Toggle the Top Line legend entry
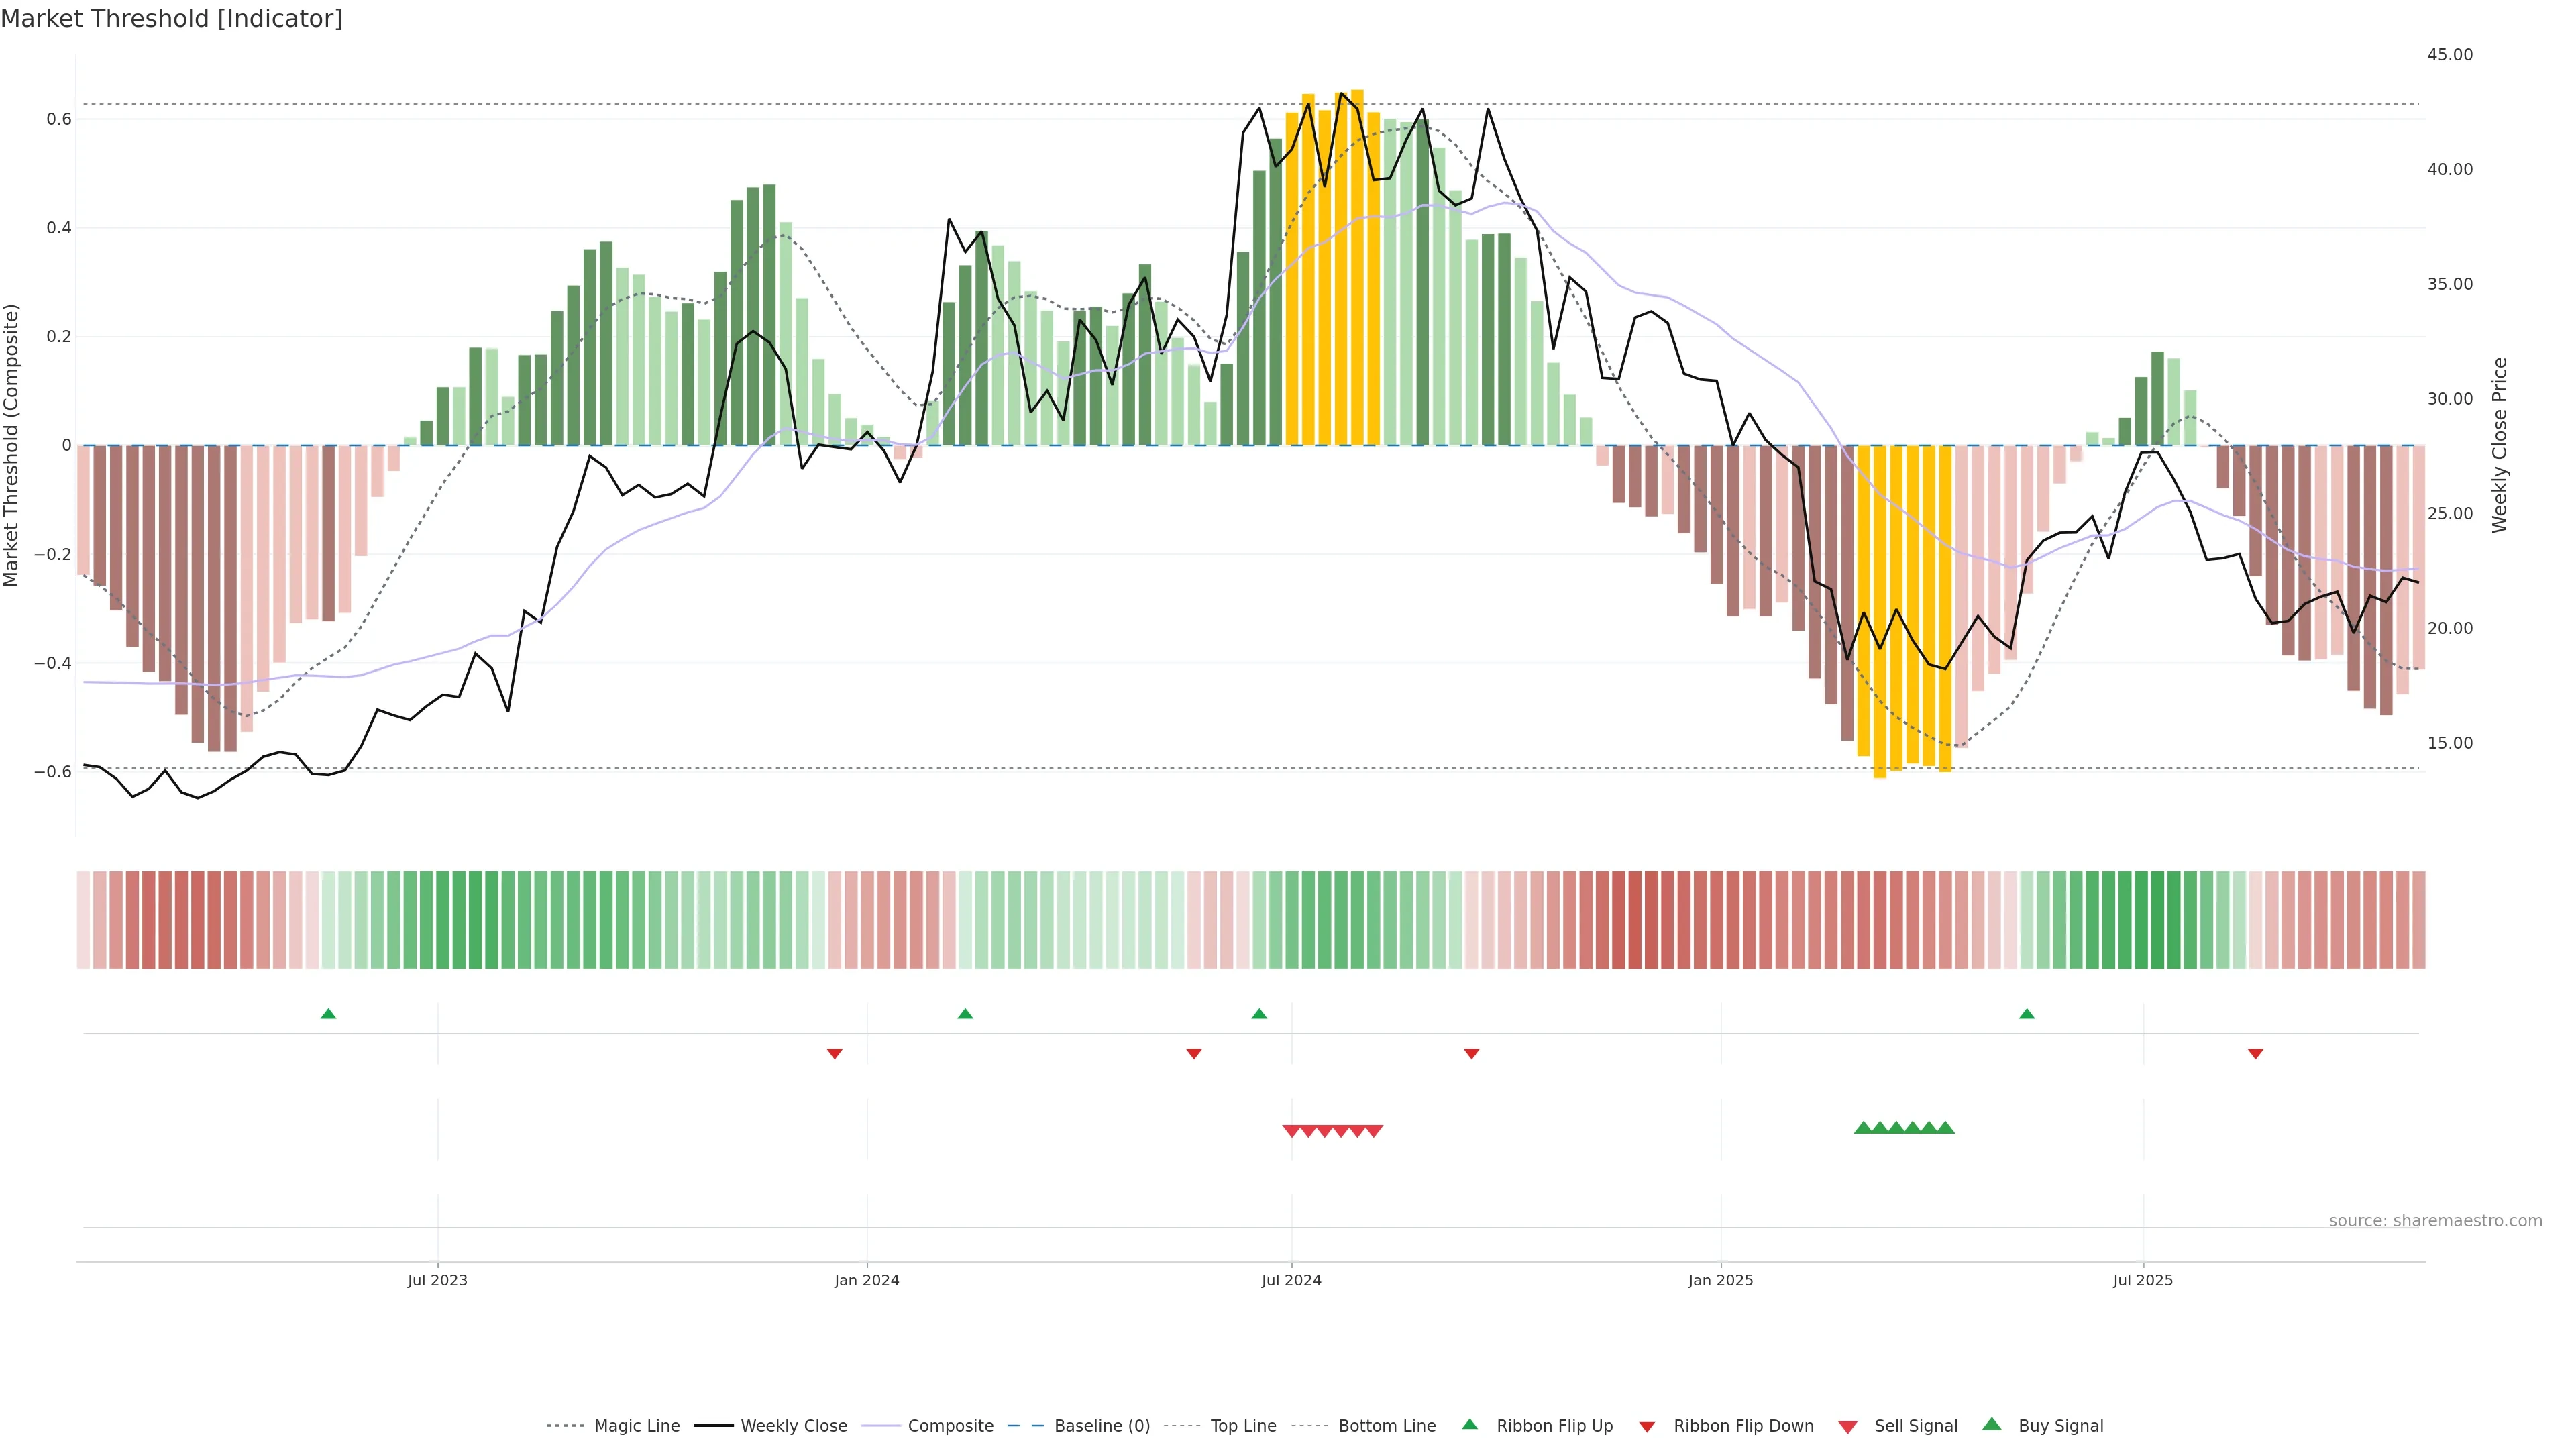 click(x=1243, y=1426)
